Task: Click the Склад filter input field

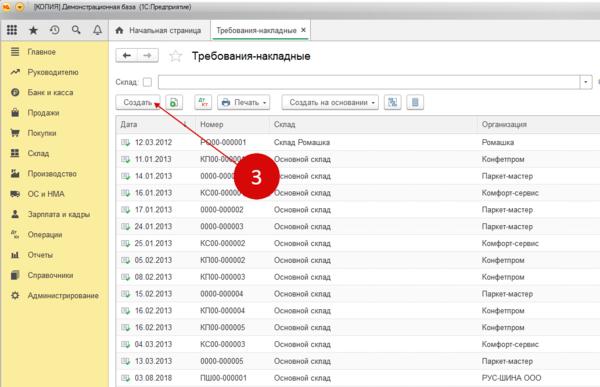Action: coord(369,82)
